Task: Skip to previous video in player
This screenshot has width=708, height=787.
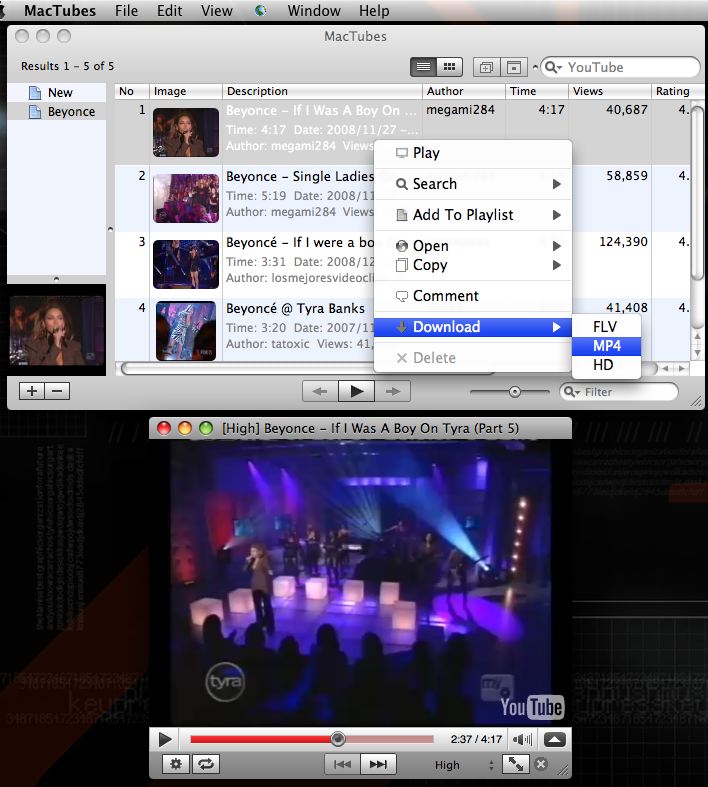Action: [343, 764]
